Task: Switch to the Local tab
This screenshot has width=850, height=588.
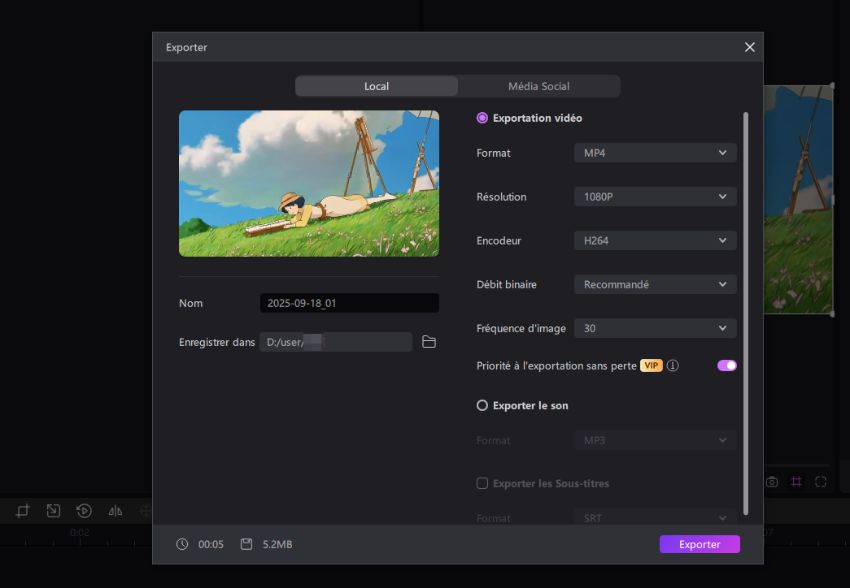Action: coord(376,86)
